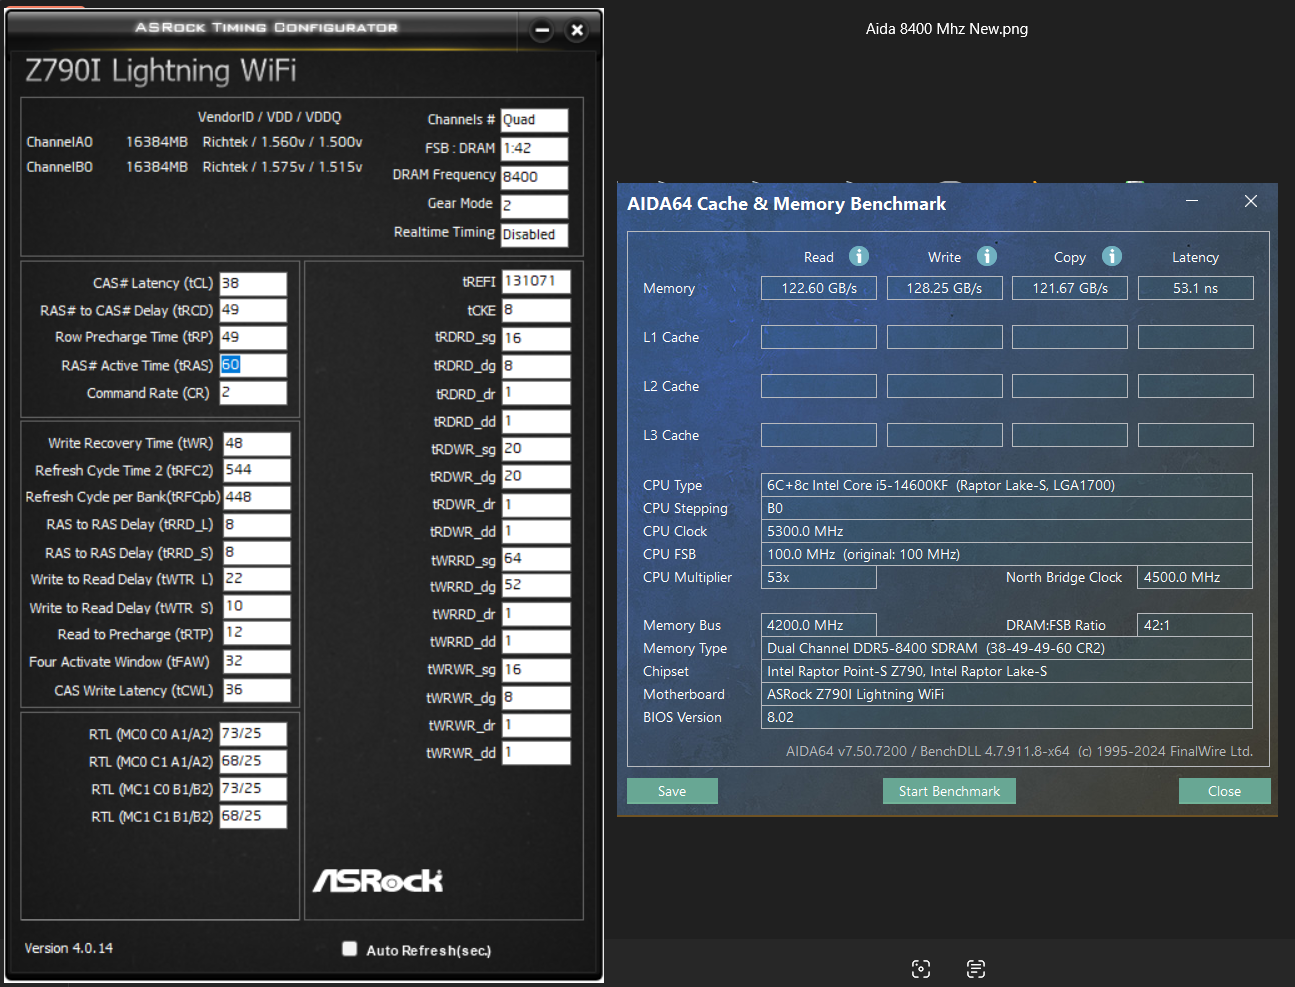1295x987 pixels.
Task: Click the Row Precharge Time (tRP) field
Action: click(253, 337)
